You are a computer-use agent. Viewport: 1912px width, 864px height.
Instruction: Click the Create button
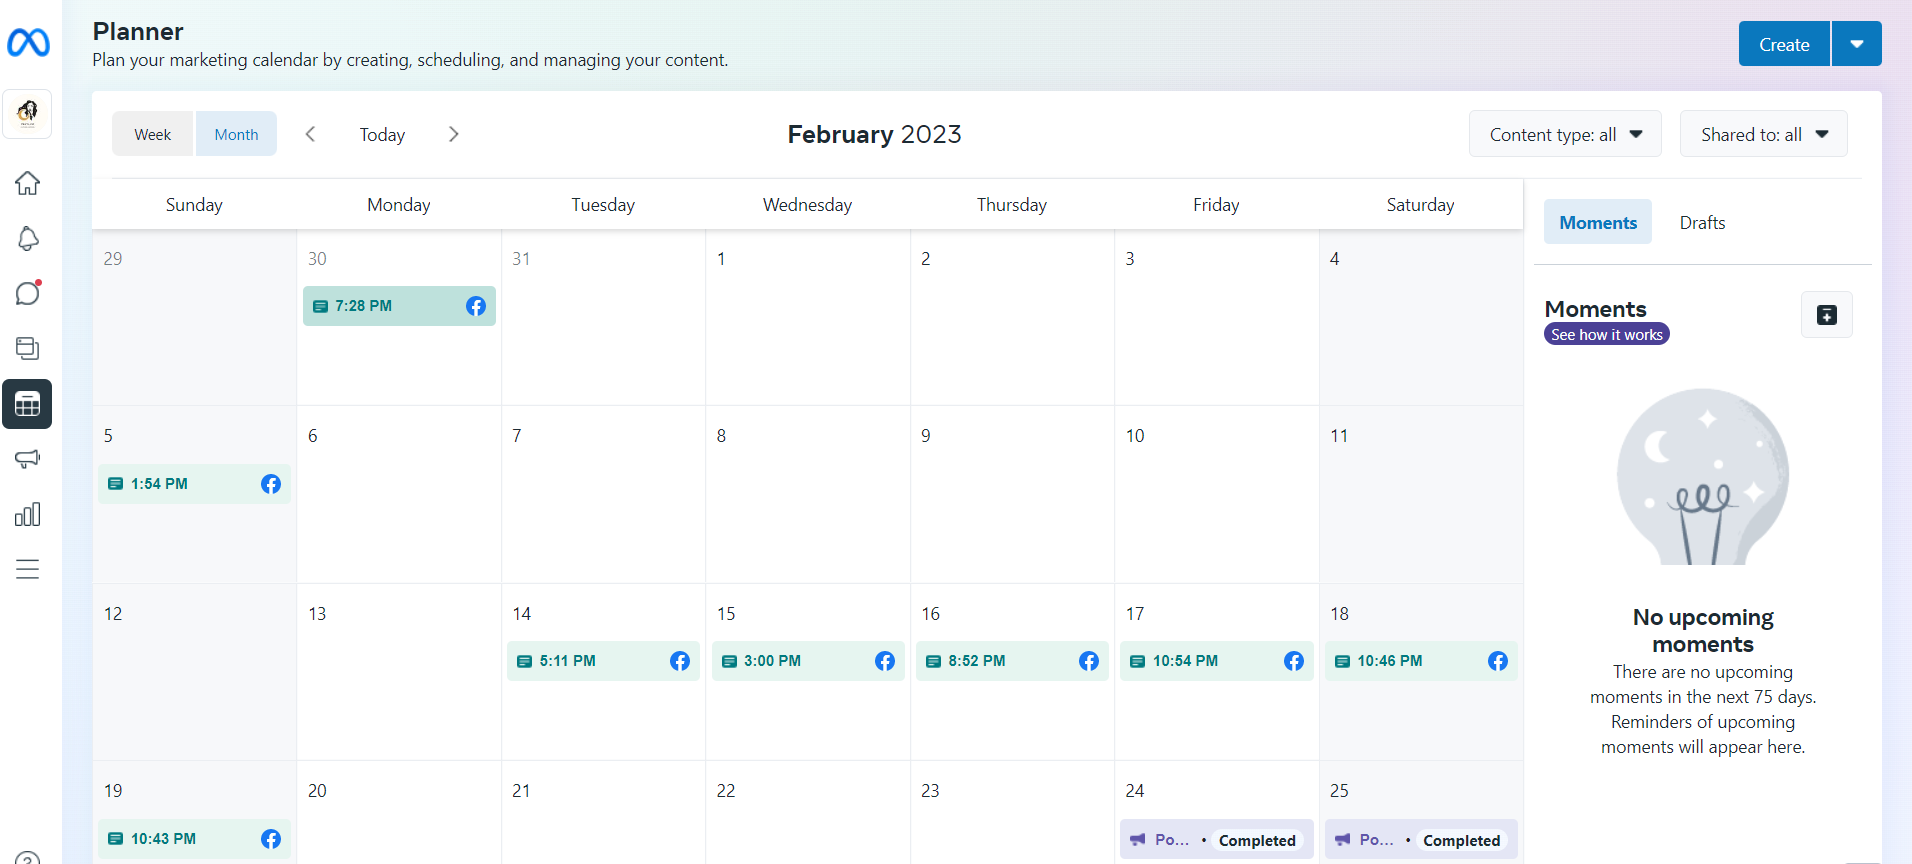coord(1784,44)
